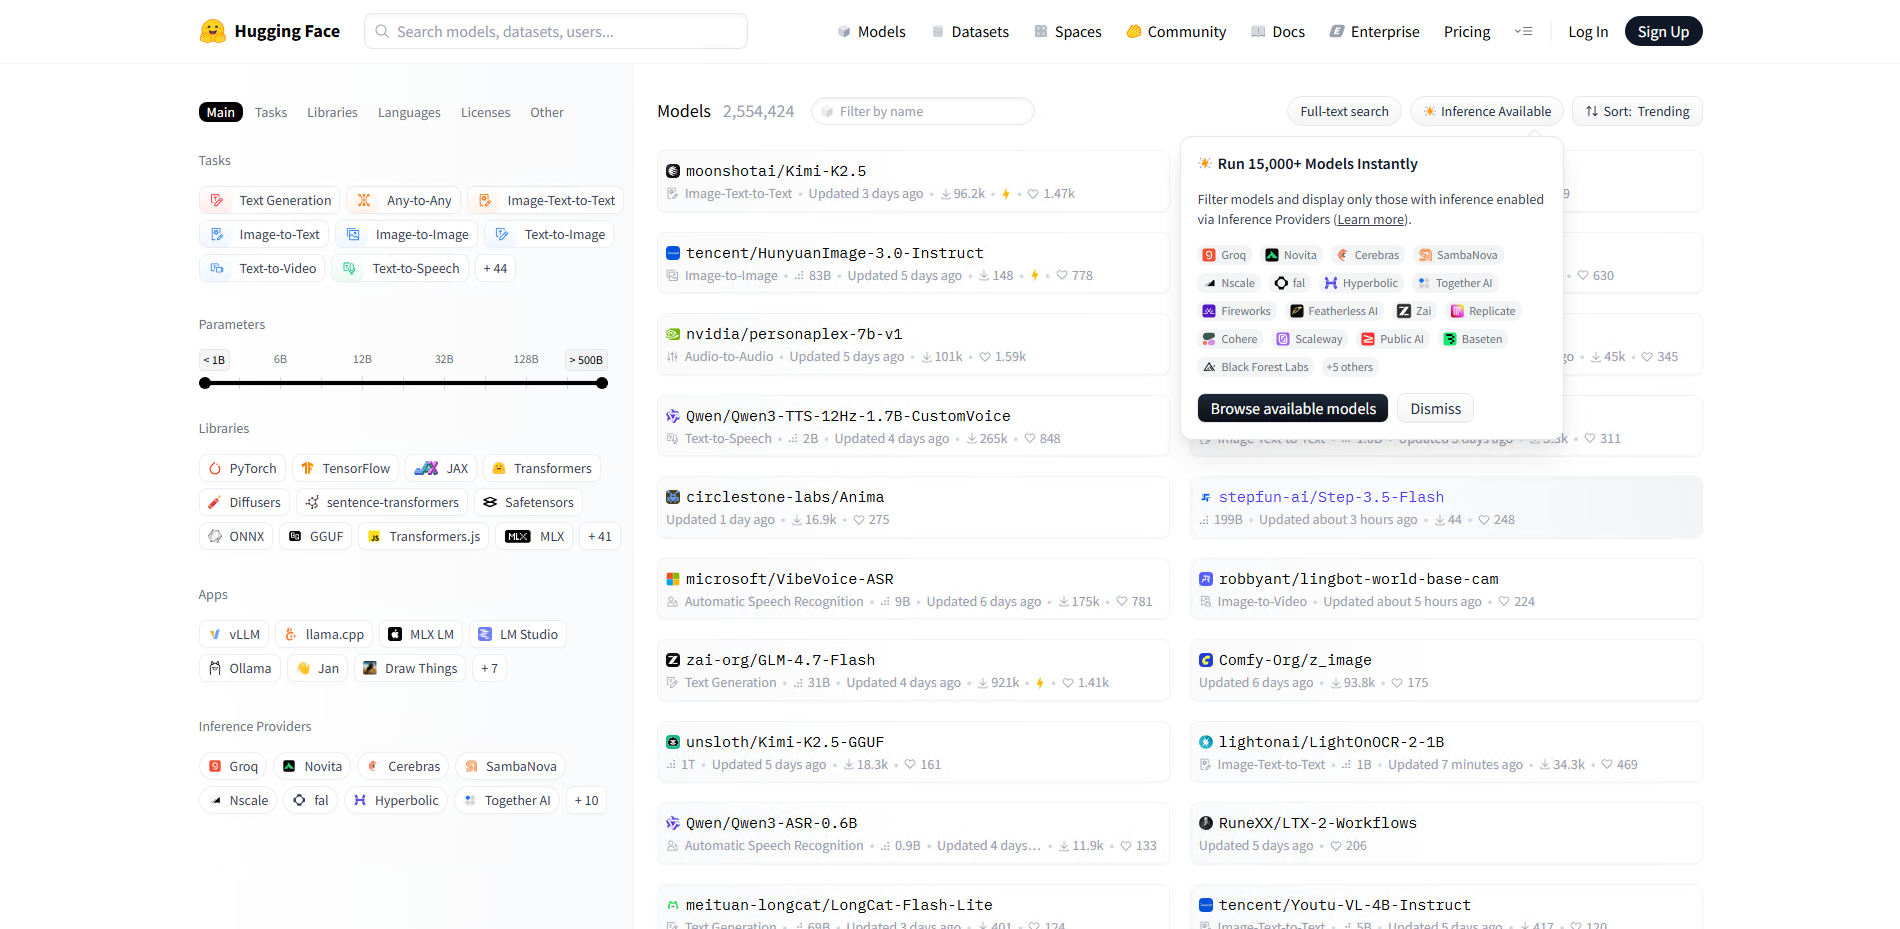Image resolution: width=1900 pixels, height=929 pixels.
Task: Click the Browse available models button
Action: tap(1293, 408)
